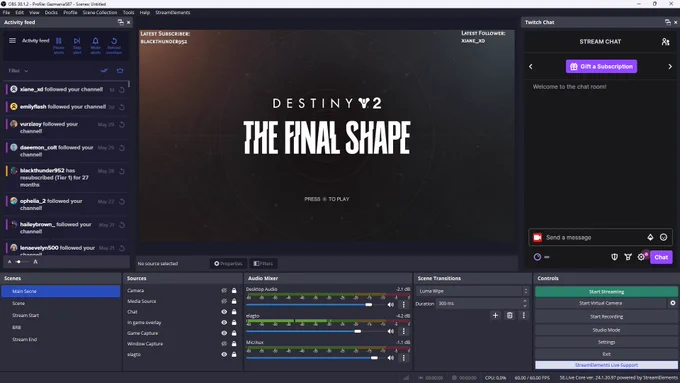Open Virtual Camera settings gear
Image resolution: width=680 pixels, height=383 pixels.
673,303
